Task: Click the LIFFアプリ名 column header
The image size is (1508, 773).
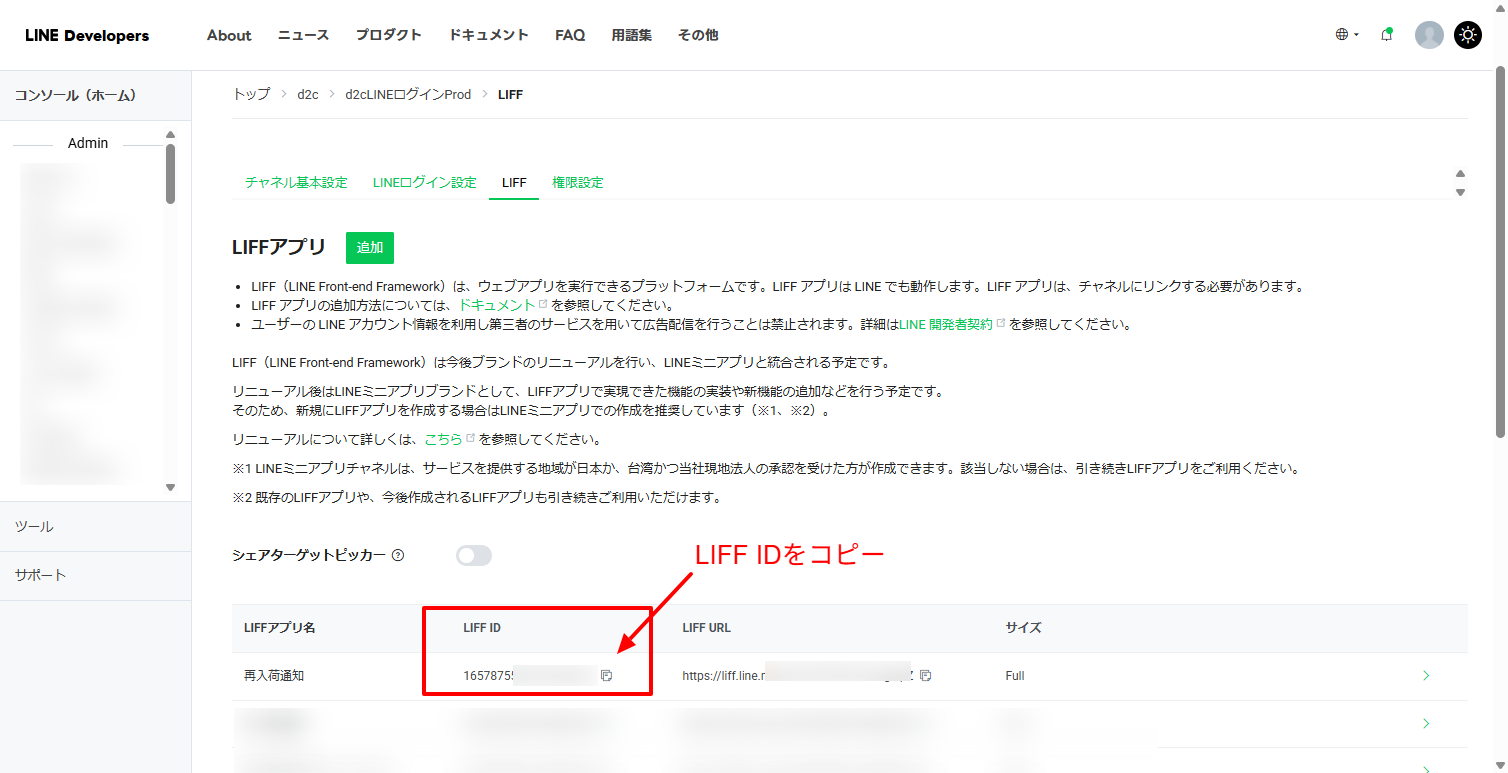Action: point(280,628)
